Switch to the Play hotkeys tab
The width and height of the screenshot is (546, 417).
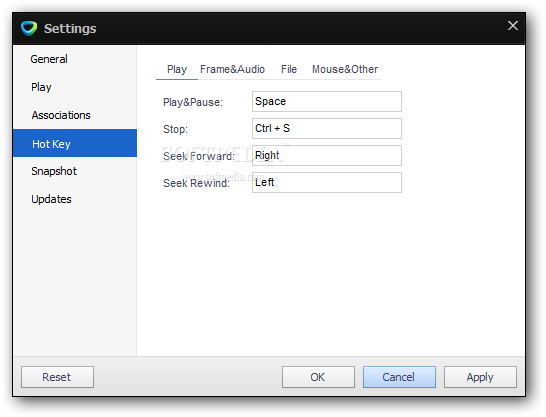click(x=177, y=69)
